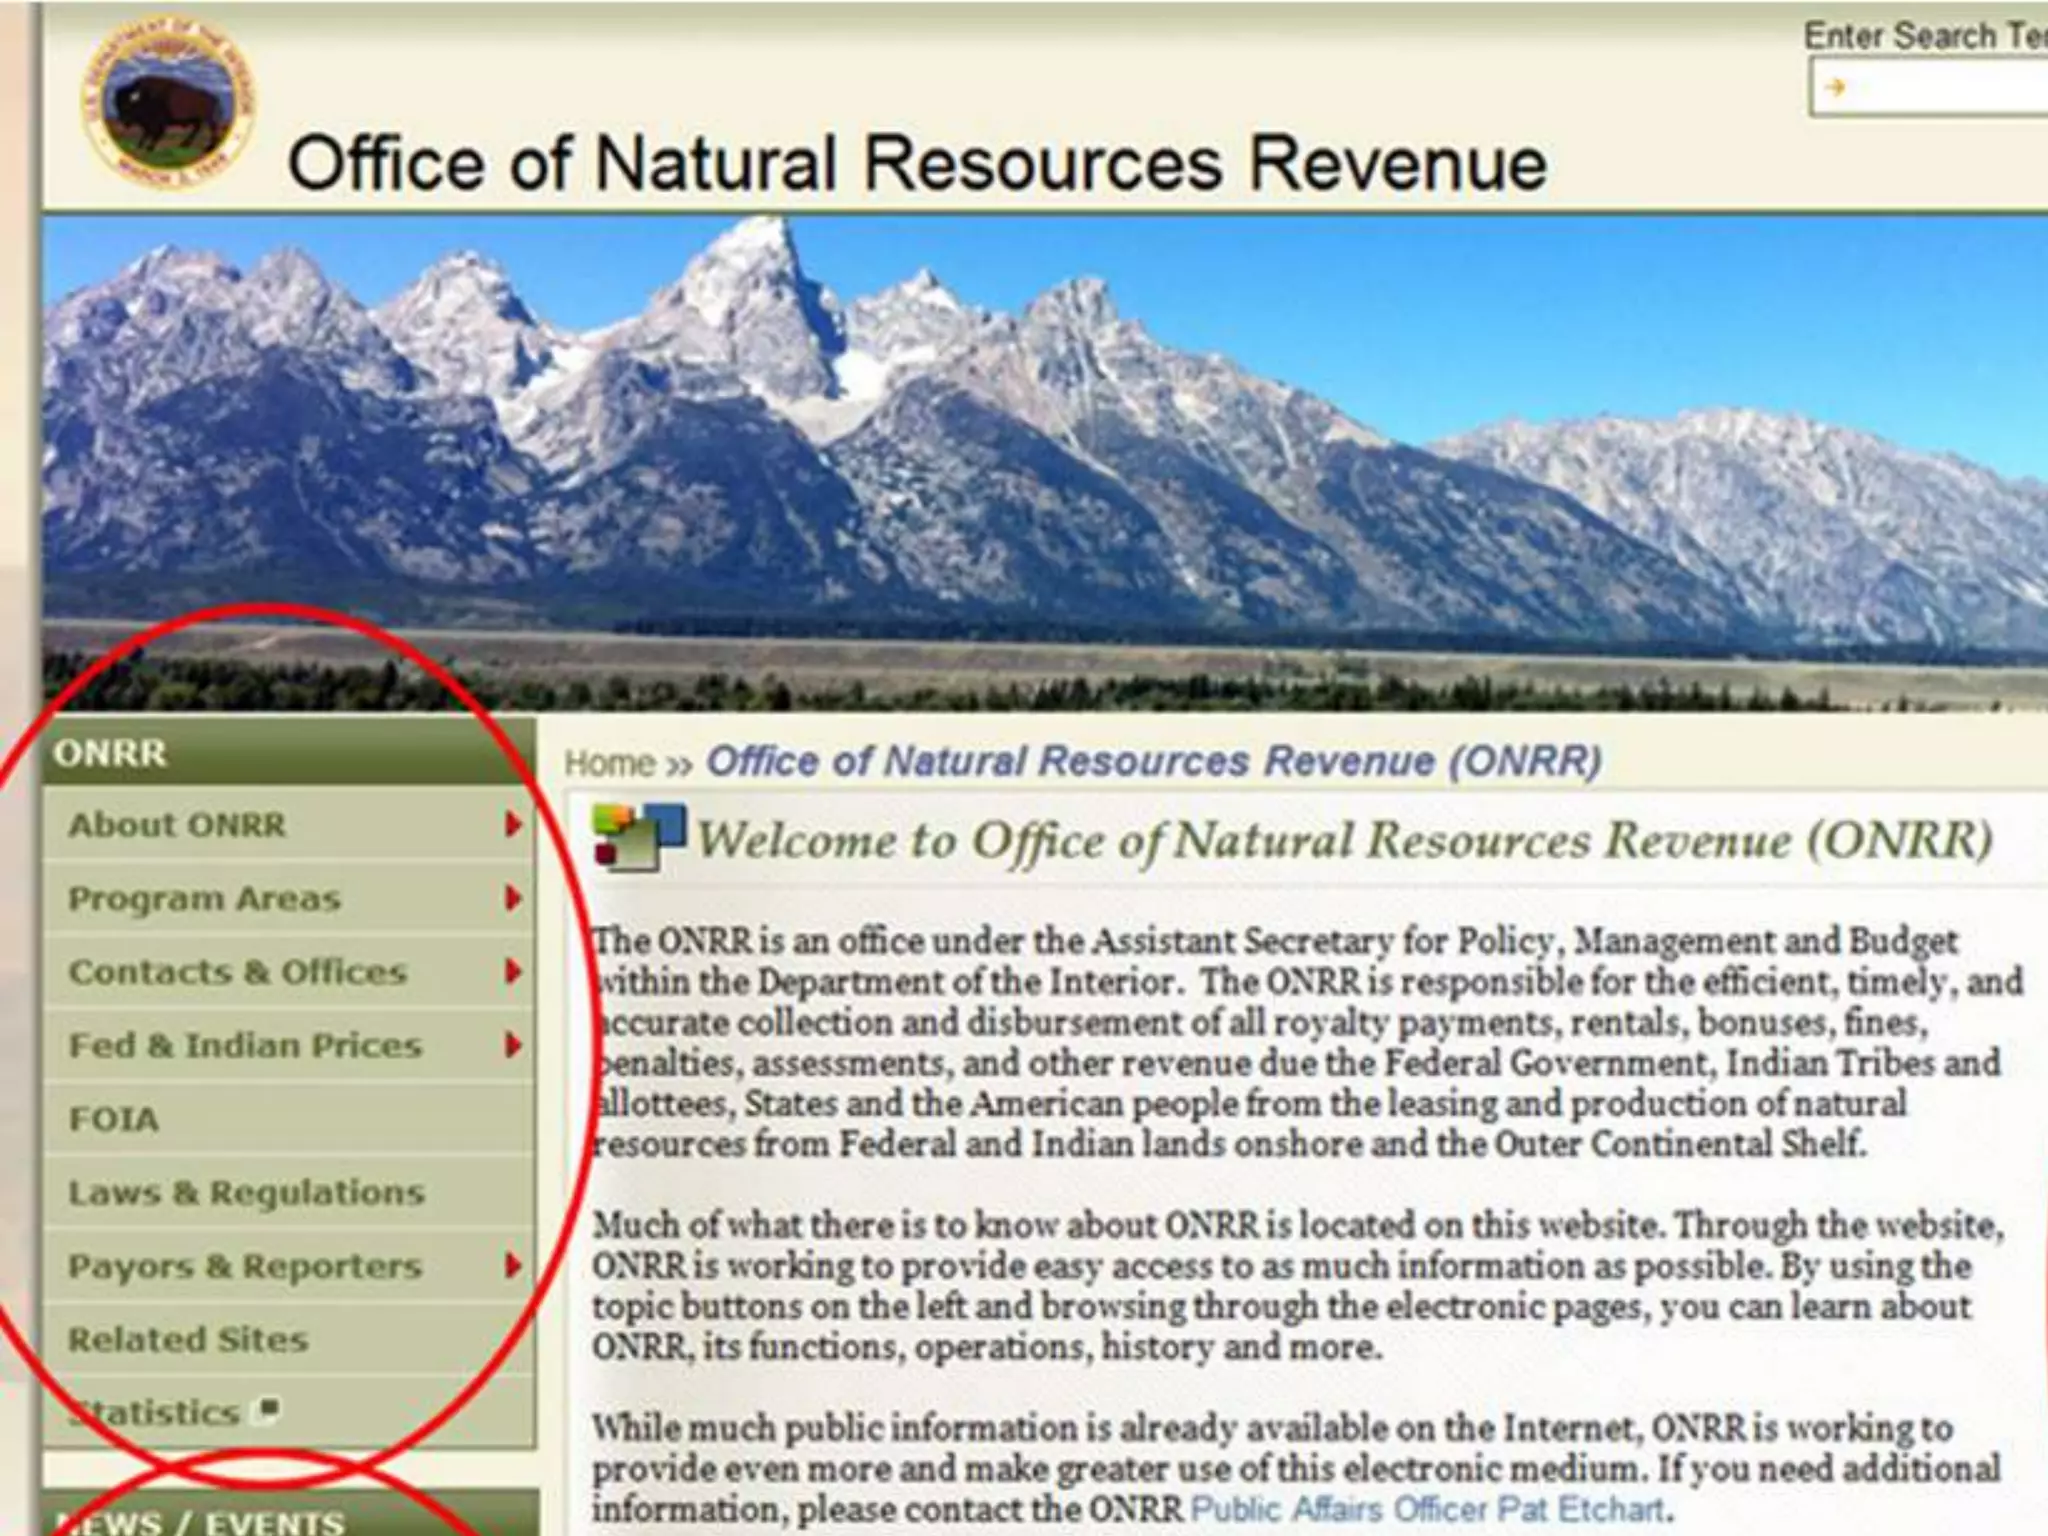Click the external link icon next to Statistics

pyautogui.click(x=266, y=1410)
